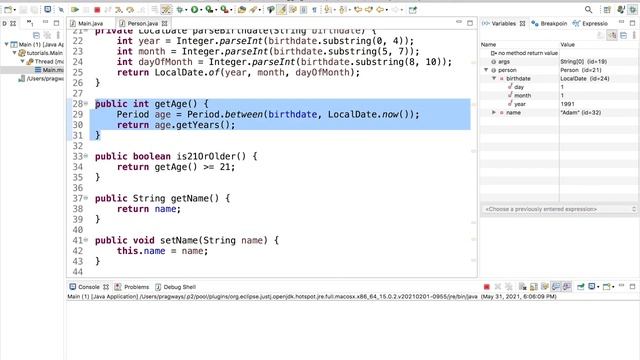Toggle Show Console on Standard Error

point(567,287)
